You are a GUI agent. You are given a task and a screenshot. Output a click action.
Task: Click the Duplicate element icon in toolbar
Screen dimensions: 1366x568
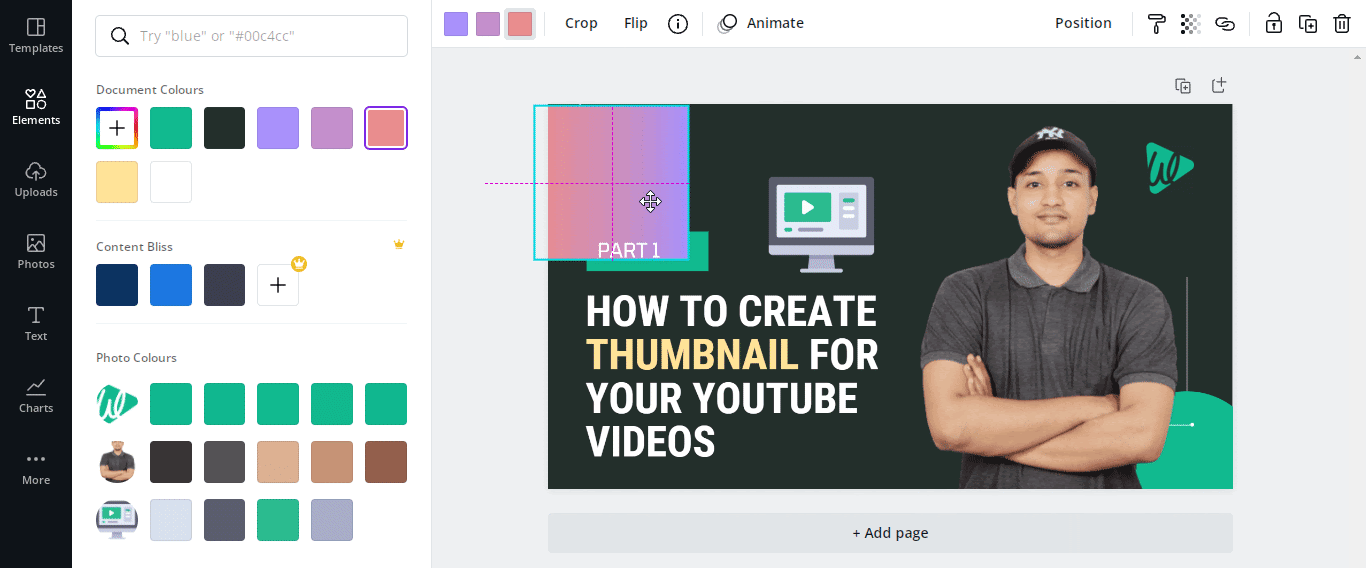(x=1308, y=24)
